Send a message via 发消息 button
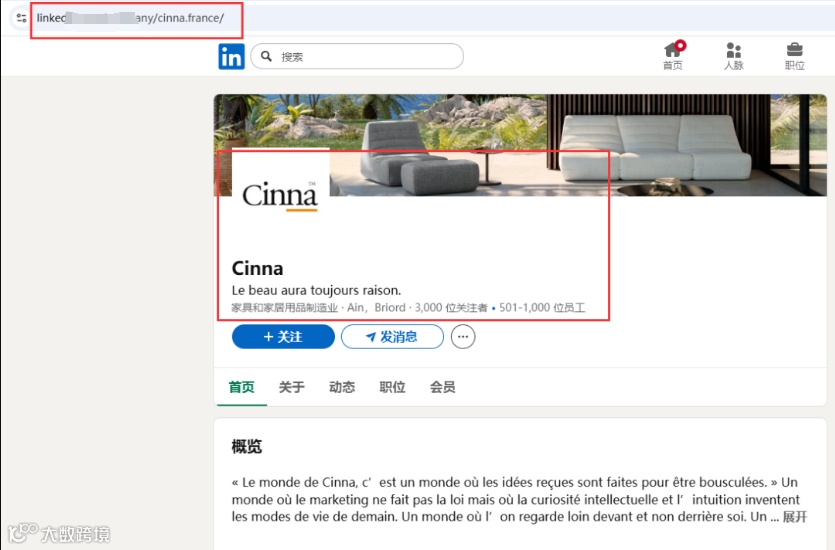 [x=392, y=336]
